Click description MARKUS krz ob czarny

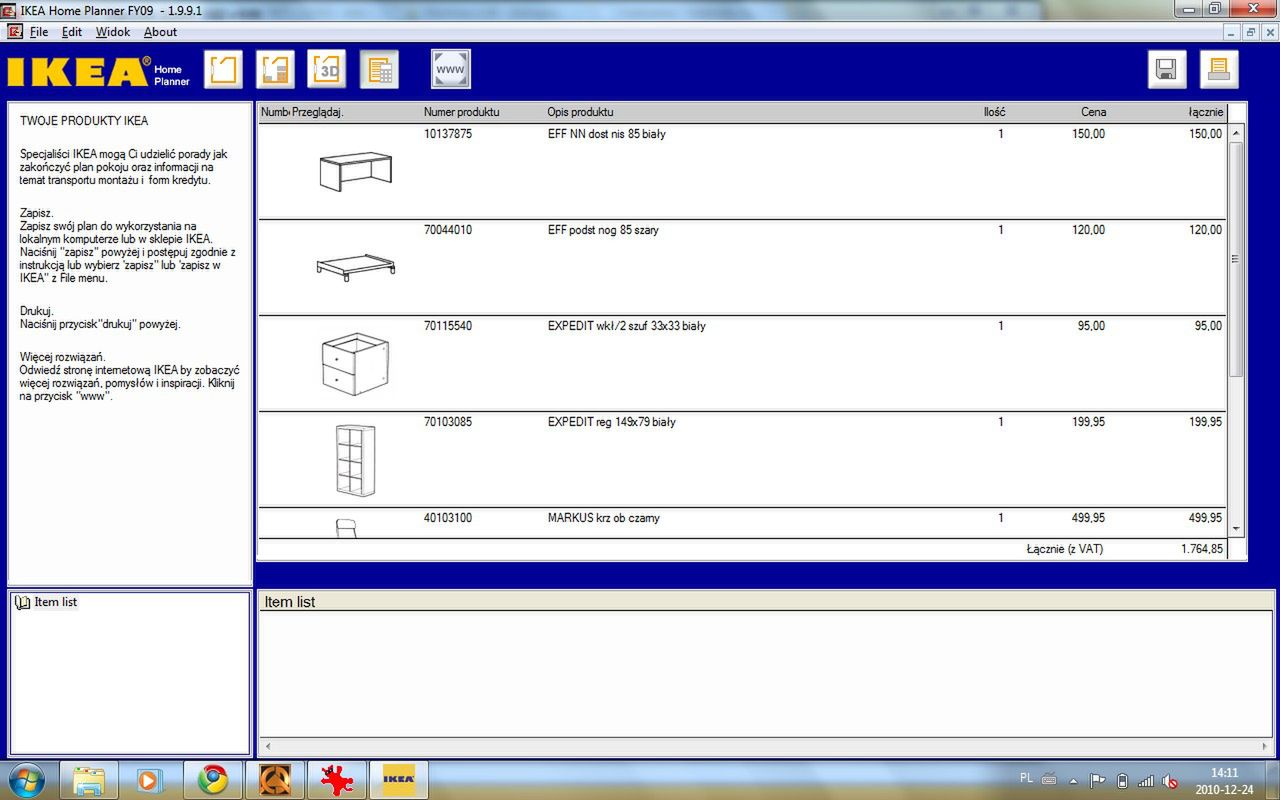click(604, 518)
